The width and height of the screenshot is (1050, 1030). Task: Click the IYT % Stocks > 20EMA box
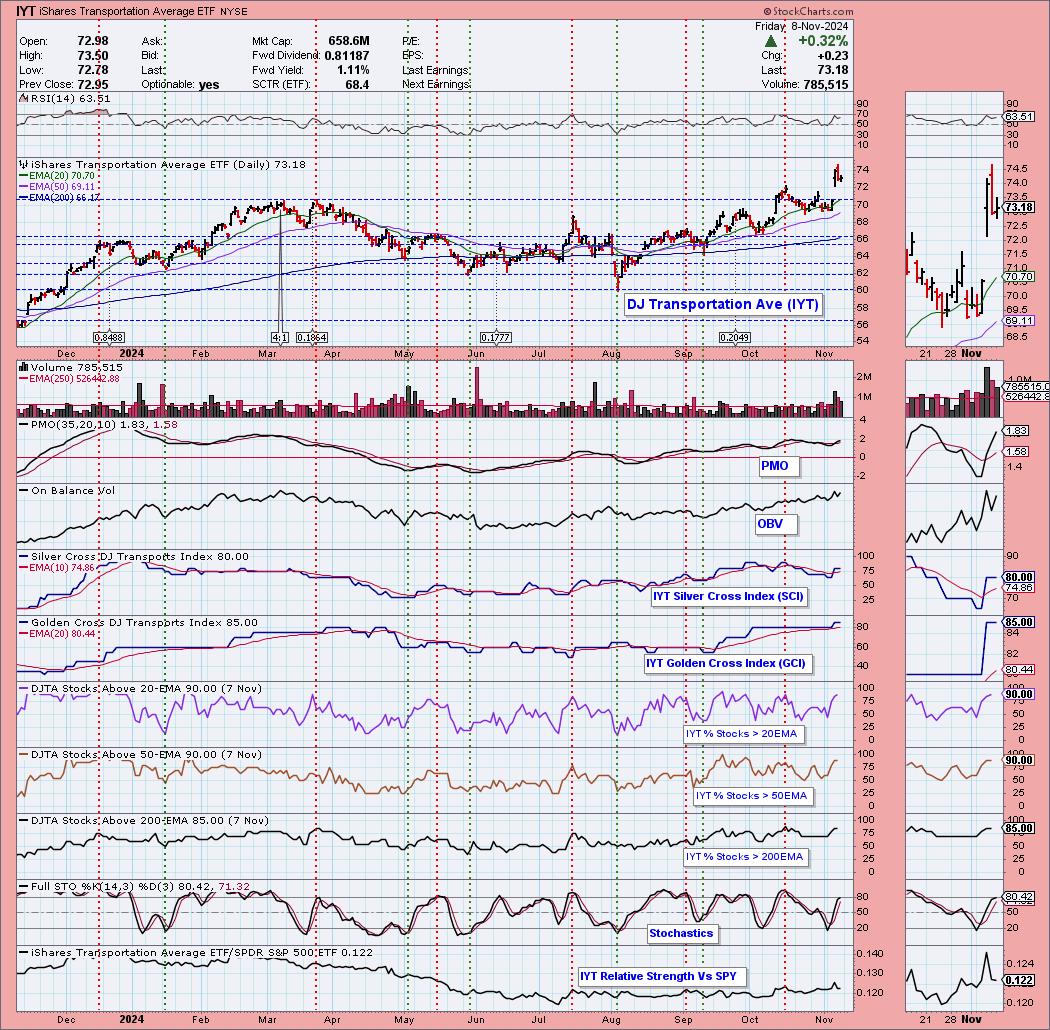click(x=741, y=734)
